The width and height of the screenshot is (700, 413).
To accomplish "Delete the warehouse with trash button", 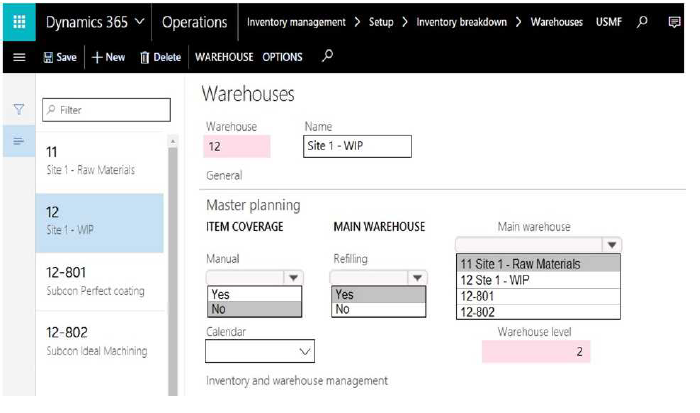I will click(160, 57).
